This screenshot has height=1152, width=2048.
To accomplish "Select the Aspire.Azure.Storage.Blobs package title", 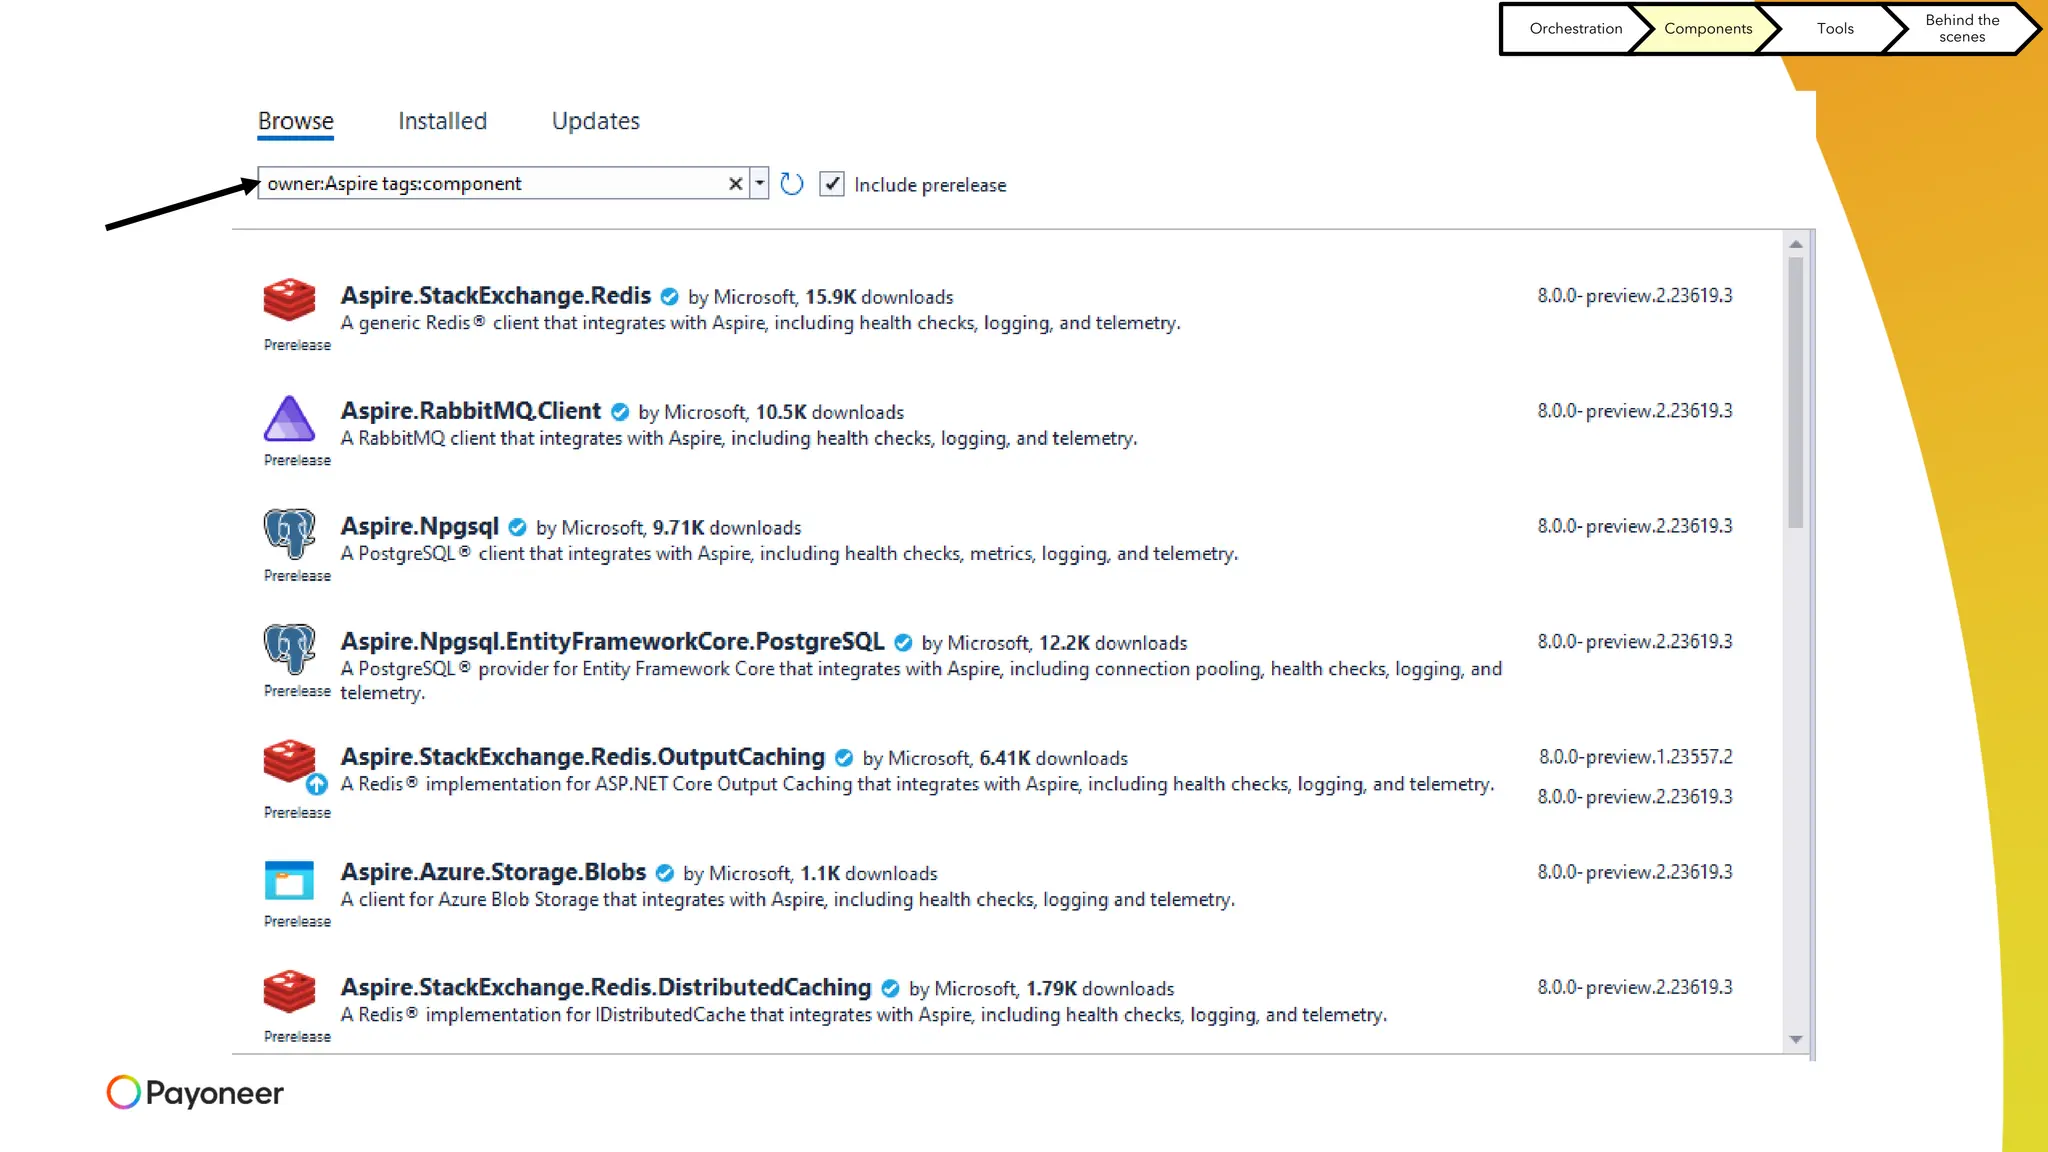I will point(494,872).
